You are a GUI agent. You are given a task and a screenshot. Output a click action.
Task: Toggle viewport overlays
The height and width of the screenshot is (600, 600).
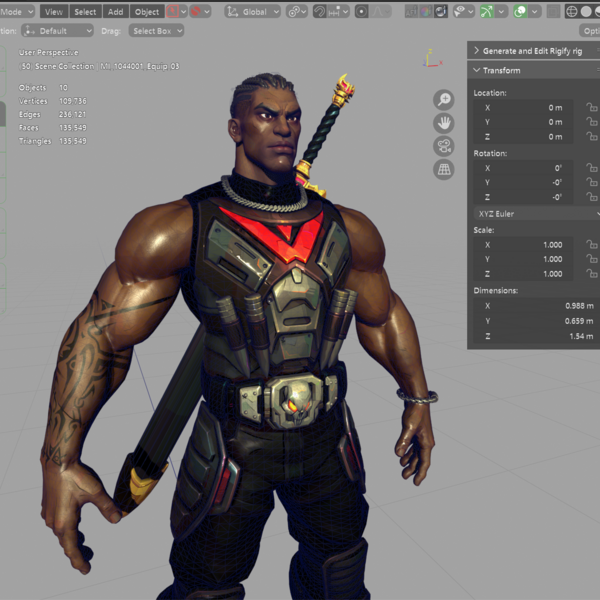[520, 12]
